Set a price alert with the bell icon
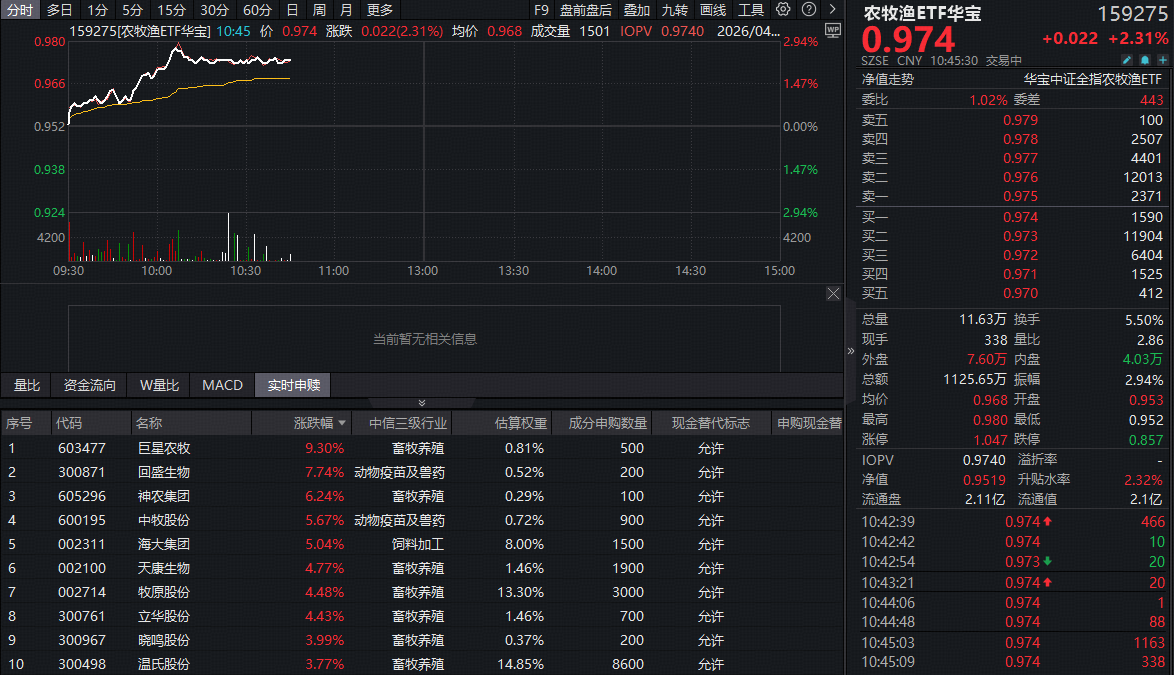The height and width of the screenshot is (675, 1174). pyautogui.click(x=1144, y=60)
